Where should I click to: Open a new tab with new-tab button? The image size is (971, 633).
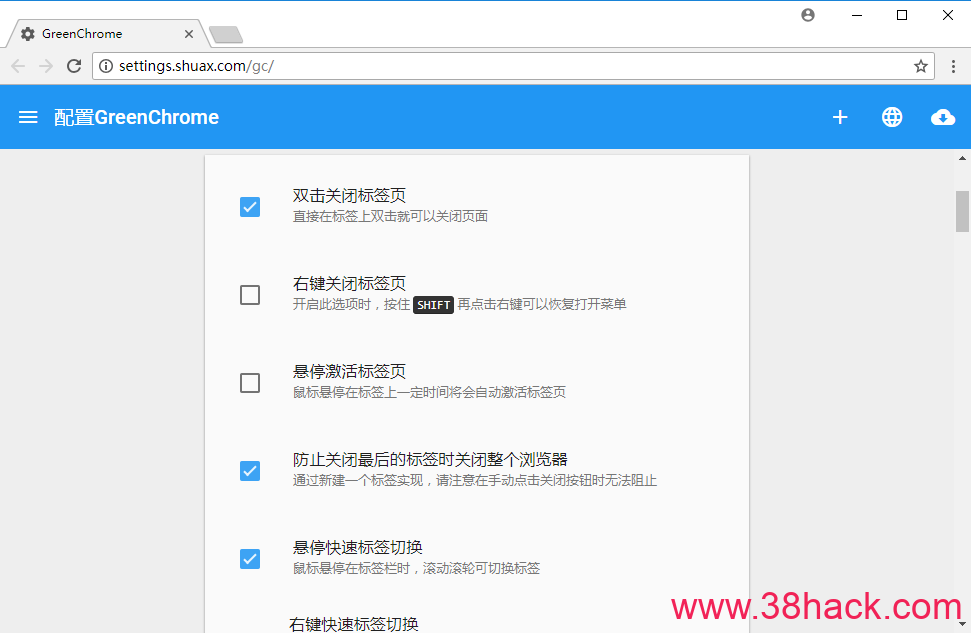[x=226, y=35]
